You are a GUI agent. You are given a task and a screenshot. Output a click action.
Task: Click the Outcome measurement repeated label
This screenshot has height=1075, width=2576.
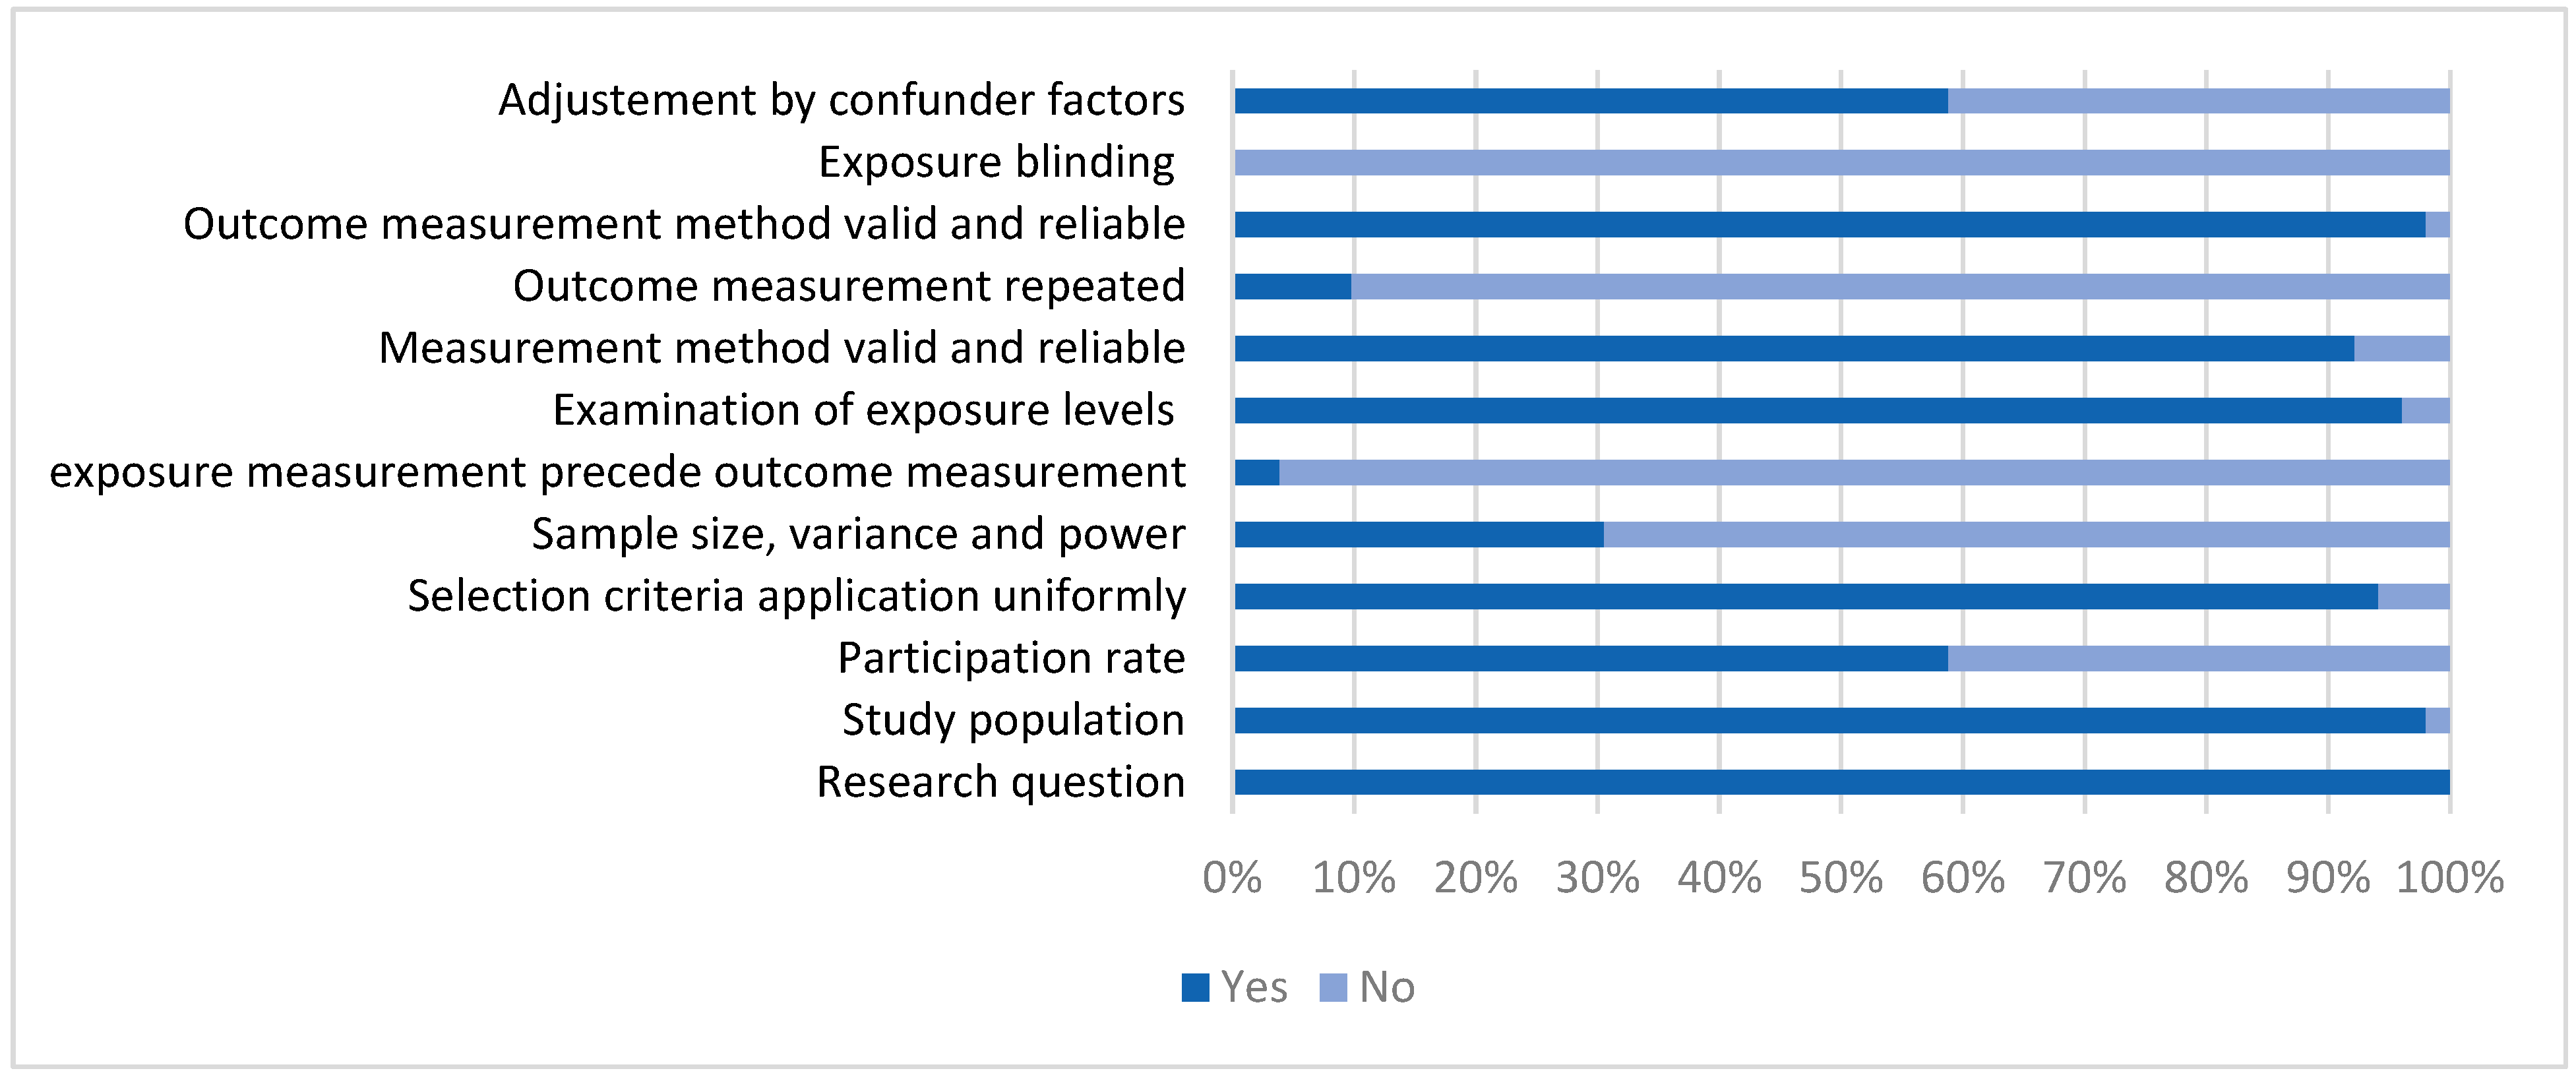pos(849,286)
